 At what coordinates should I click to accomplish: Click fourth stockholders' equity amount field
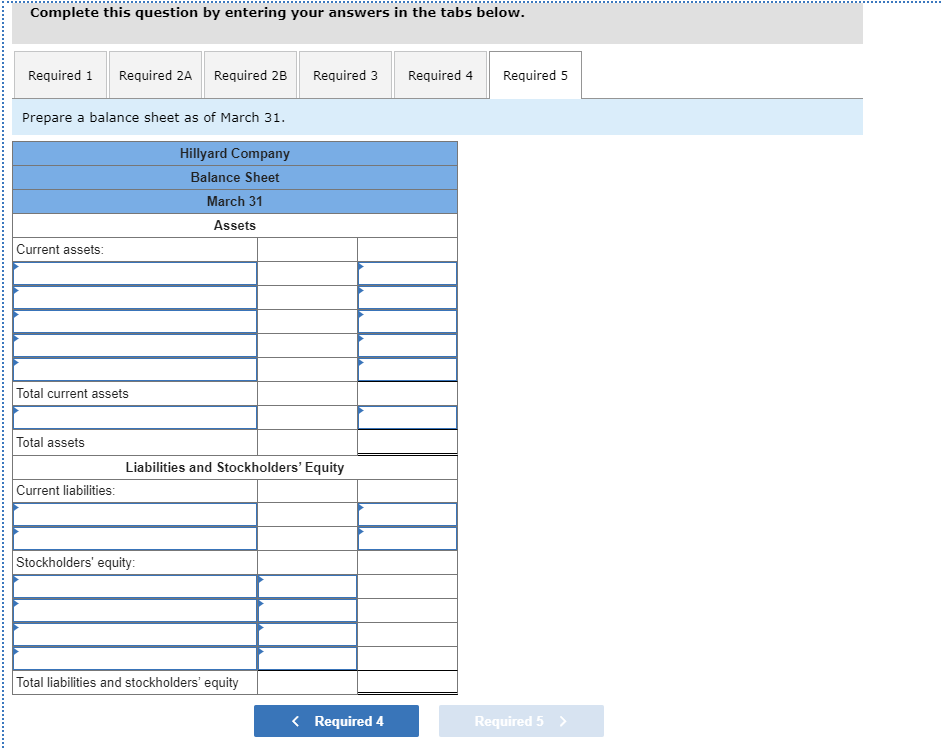(308, 659)
